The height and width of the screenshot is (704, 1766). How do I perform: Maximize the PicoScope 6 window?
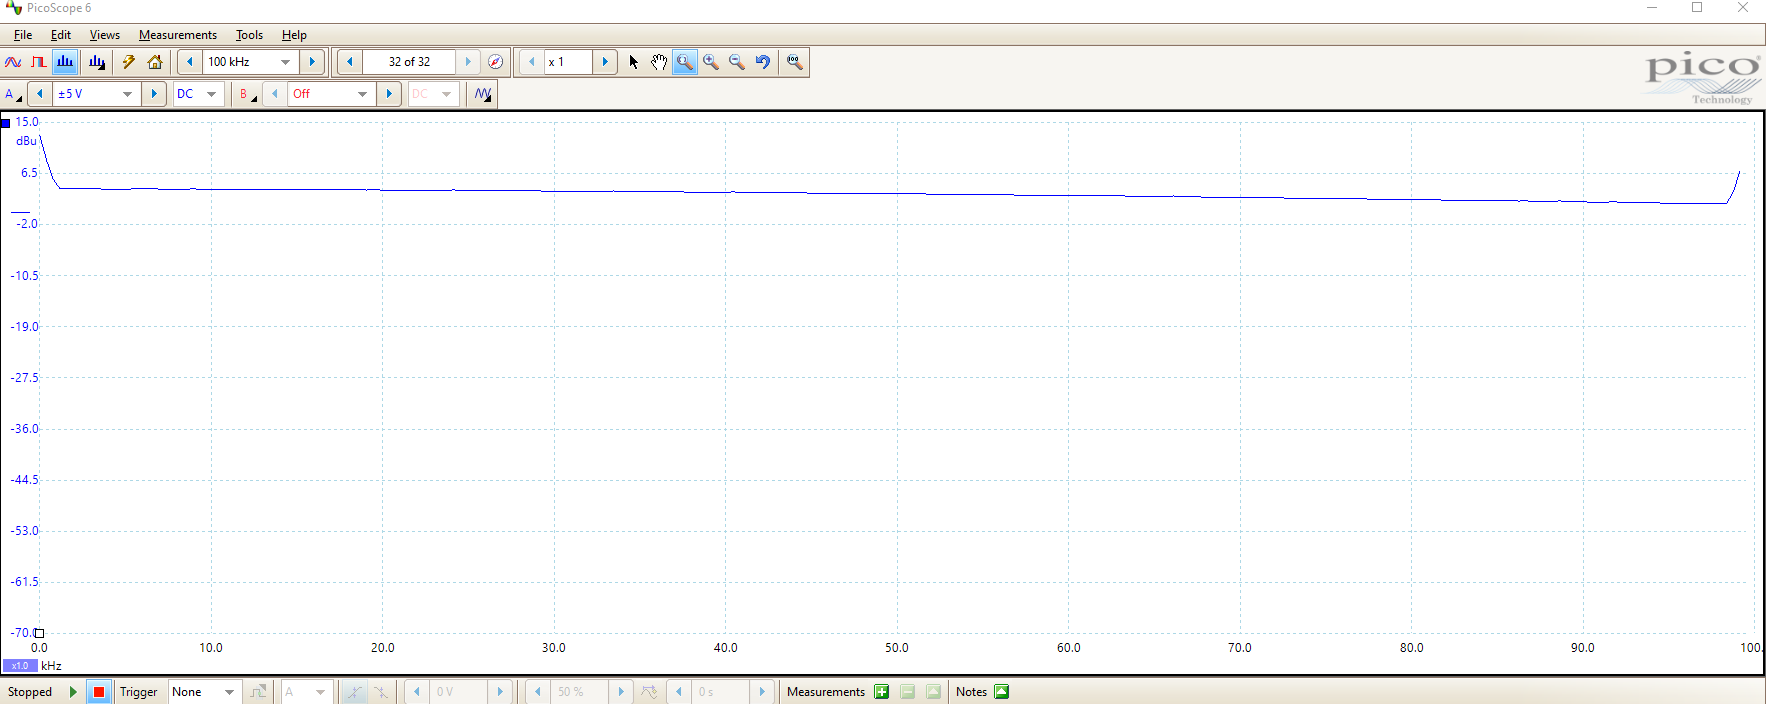1697,8
